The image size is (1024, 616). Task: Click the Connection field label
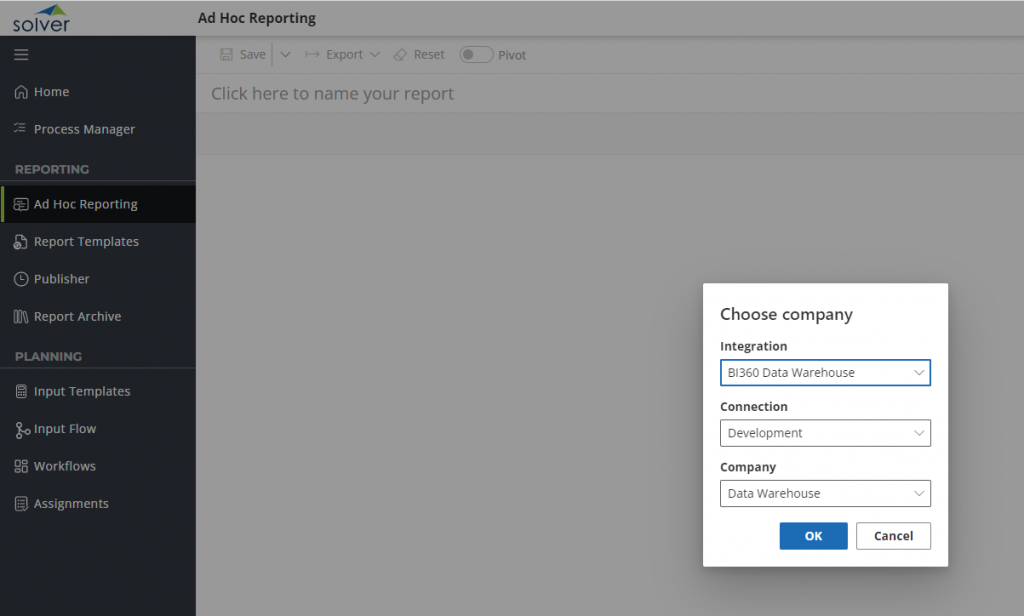[x=754, y=407]
